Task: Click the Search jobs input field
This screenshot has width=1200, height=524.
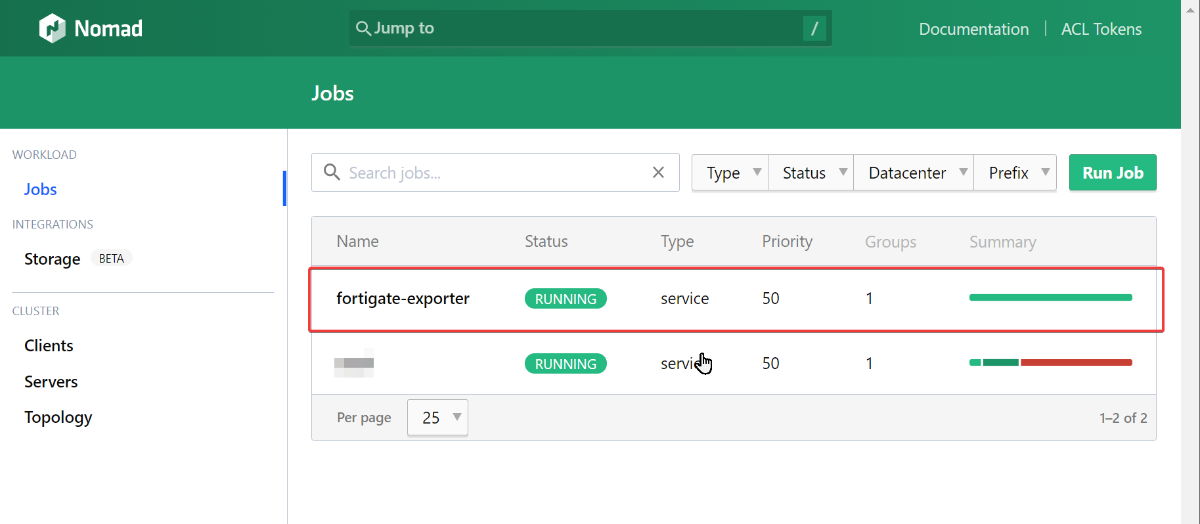Action: (495, 173)
